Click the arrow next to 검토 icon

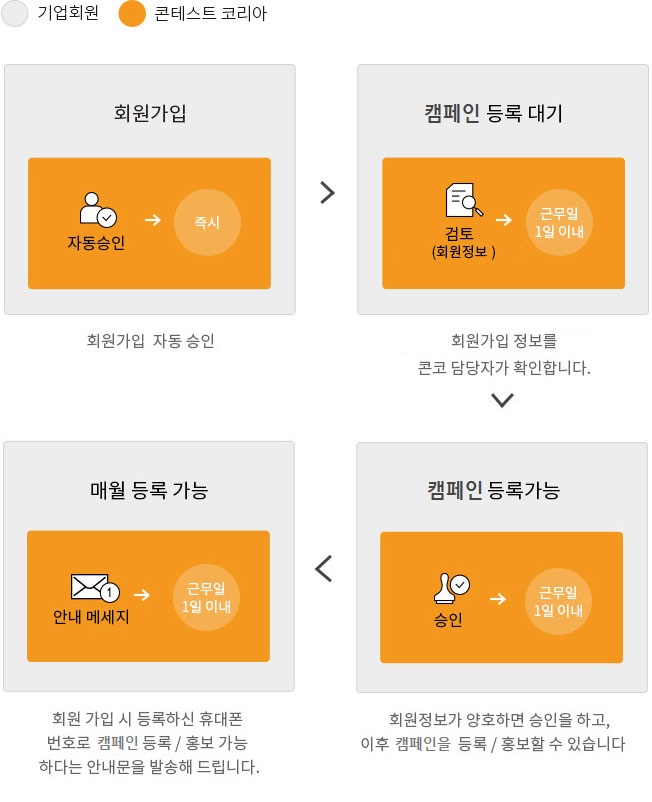pyautogui.click(x=504, y=220)
